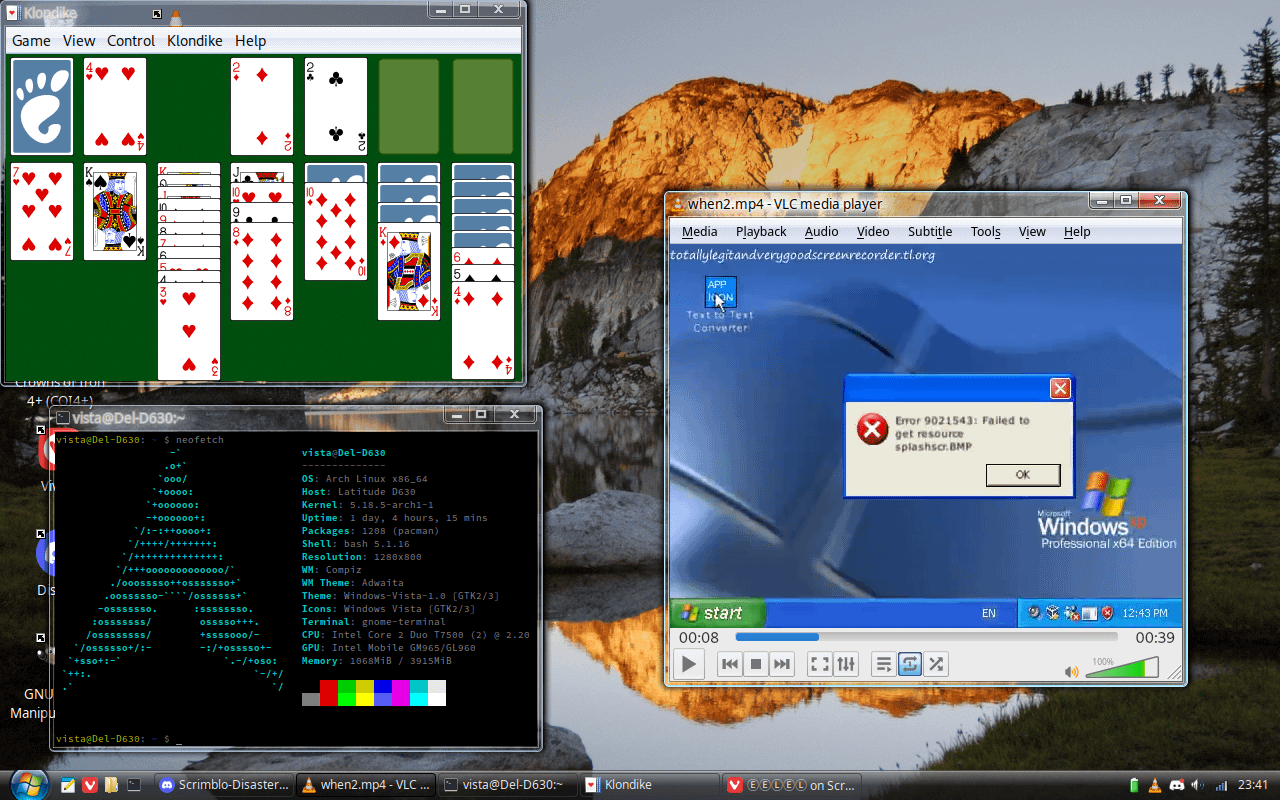1280x800 pixels.
Task: Open VLC extended settings (equalizer sliders)
Action: pyautogui.click(x=846, y=664)
